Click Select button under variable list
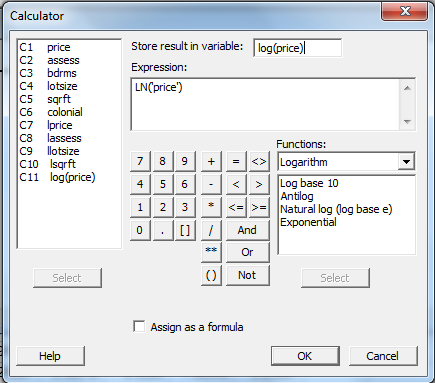The width and height of the screenshot is (435, 383). click(x=67, y=278)
